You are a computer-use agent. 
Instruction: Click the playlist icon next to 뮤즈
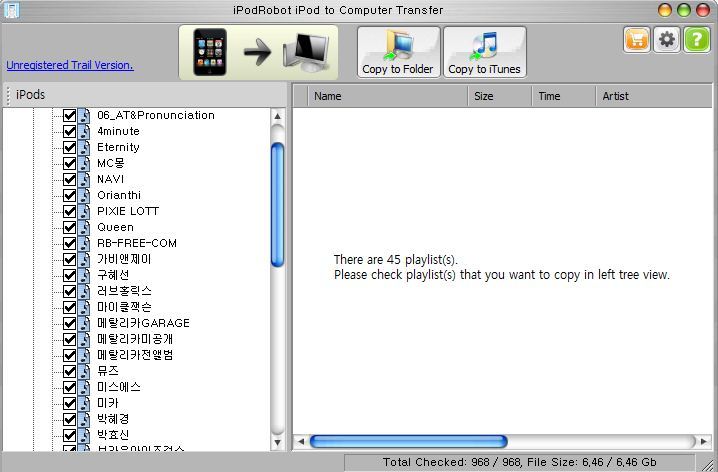(84, 371)
